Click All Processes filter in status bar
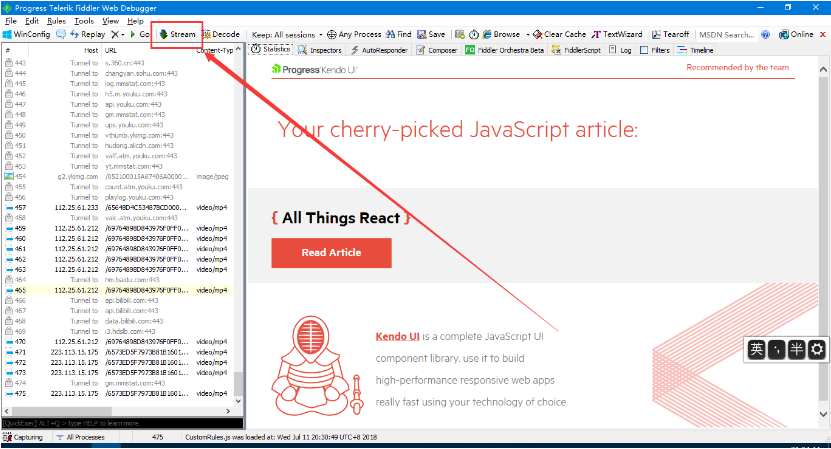This screenshot has width=831, height=449. [81, 437]
